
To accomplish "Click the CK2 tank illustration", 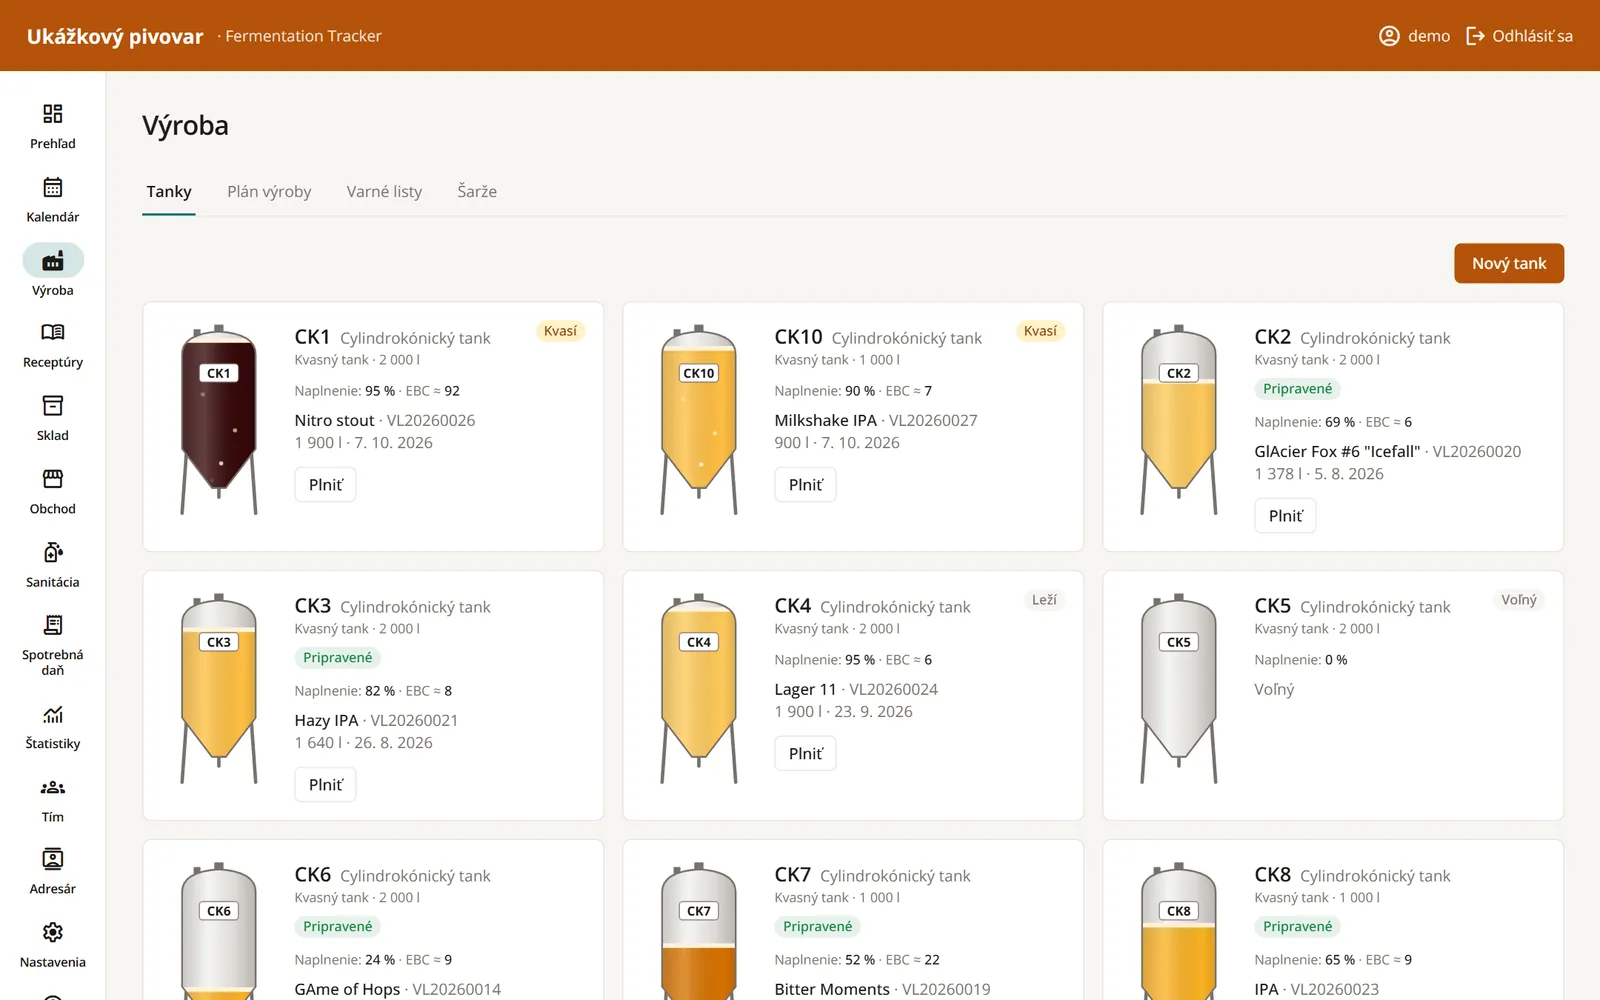I will point(1179,419).
